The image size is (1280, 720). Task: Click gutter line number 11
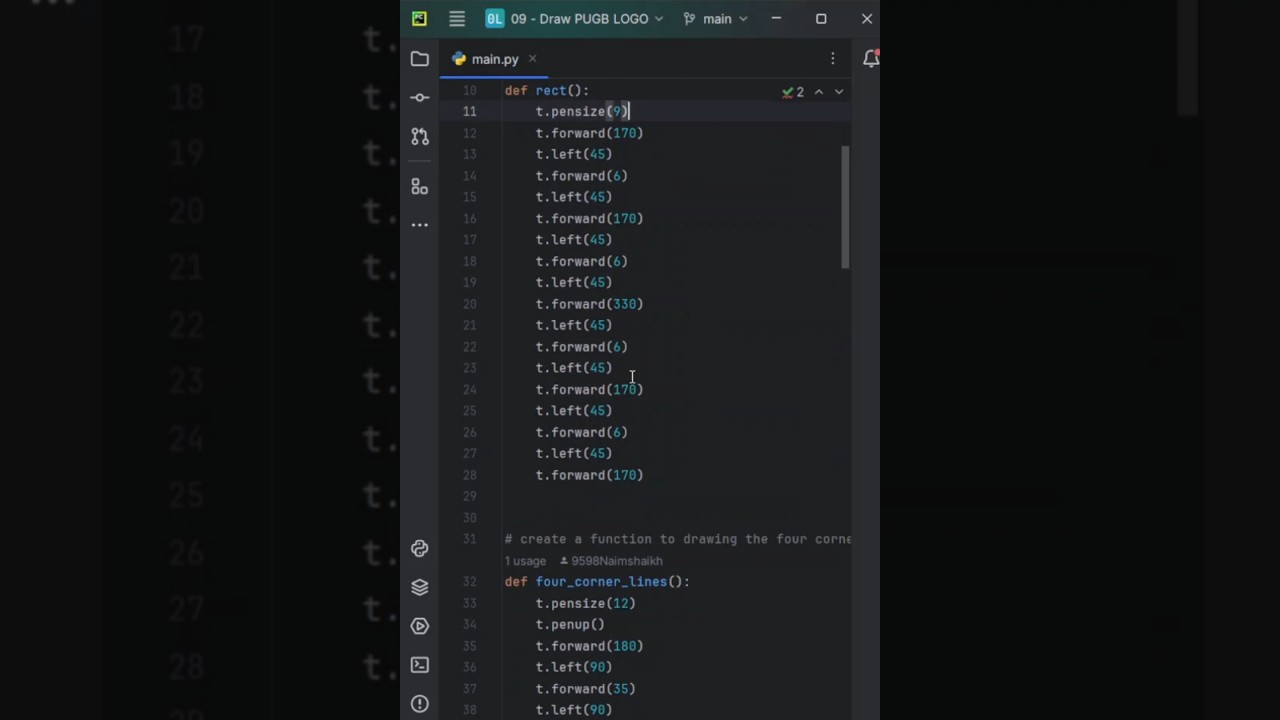(x=469, y=111)
